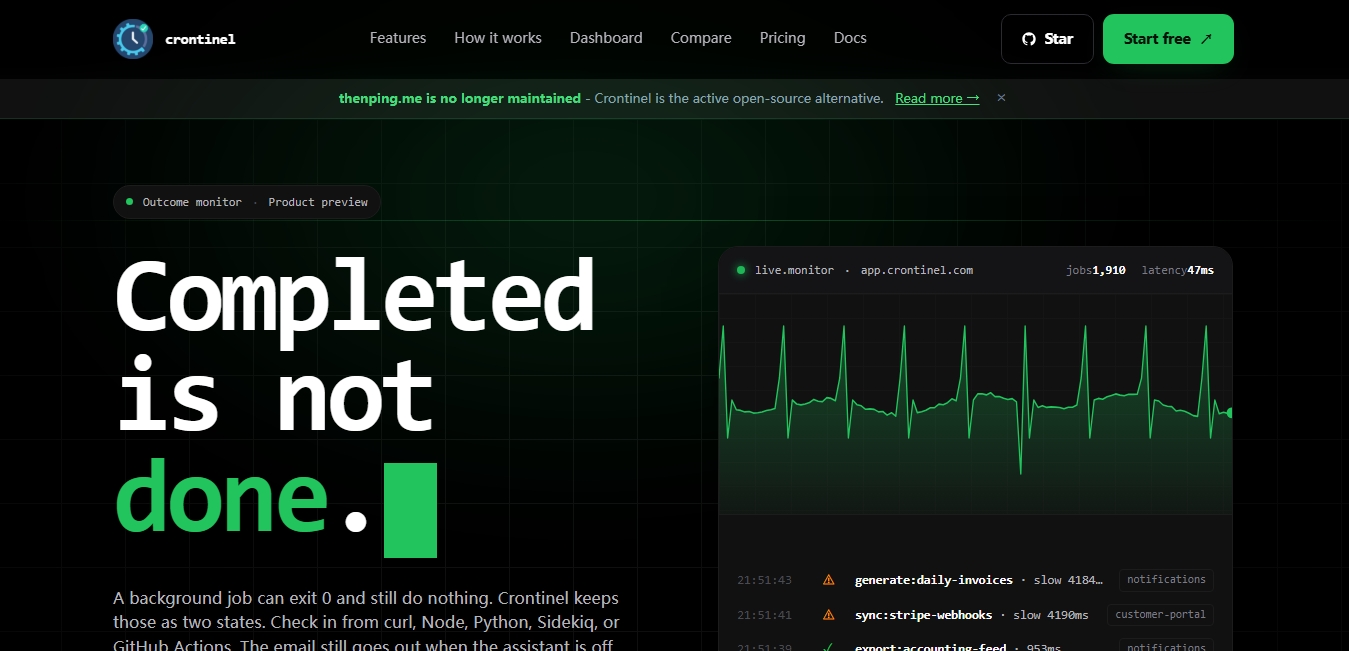This screenshot has height=651, width=1349.
Task: Click the 'thenping.me is no longer maintained' text
Action: [460, 98]
